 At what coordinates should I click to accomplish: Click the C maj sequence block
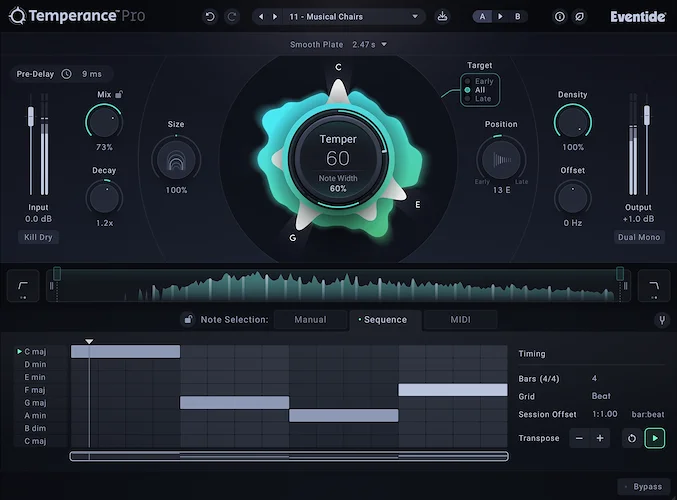pyautogui.click(x=125, y=351)
